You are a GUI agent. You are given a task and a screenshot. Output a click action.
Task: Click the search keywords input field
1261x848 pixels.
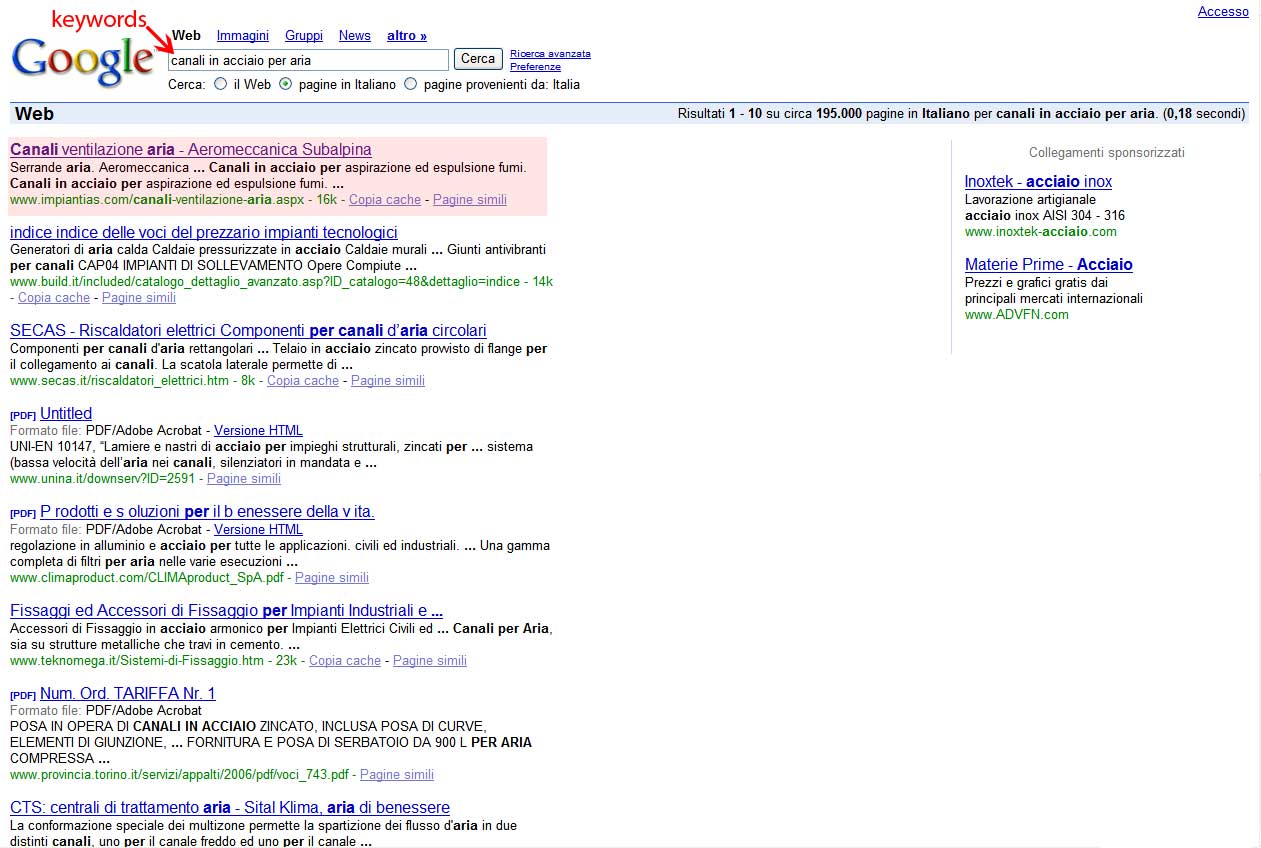pyautogui.click(x=308, y=61)
